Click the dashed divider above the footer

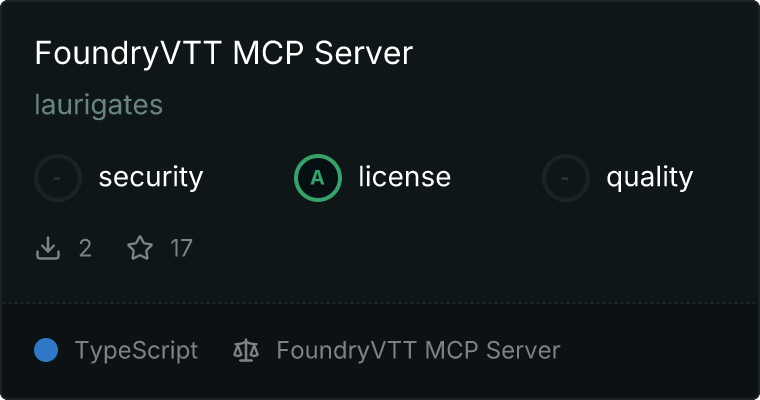[380, 303]
